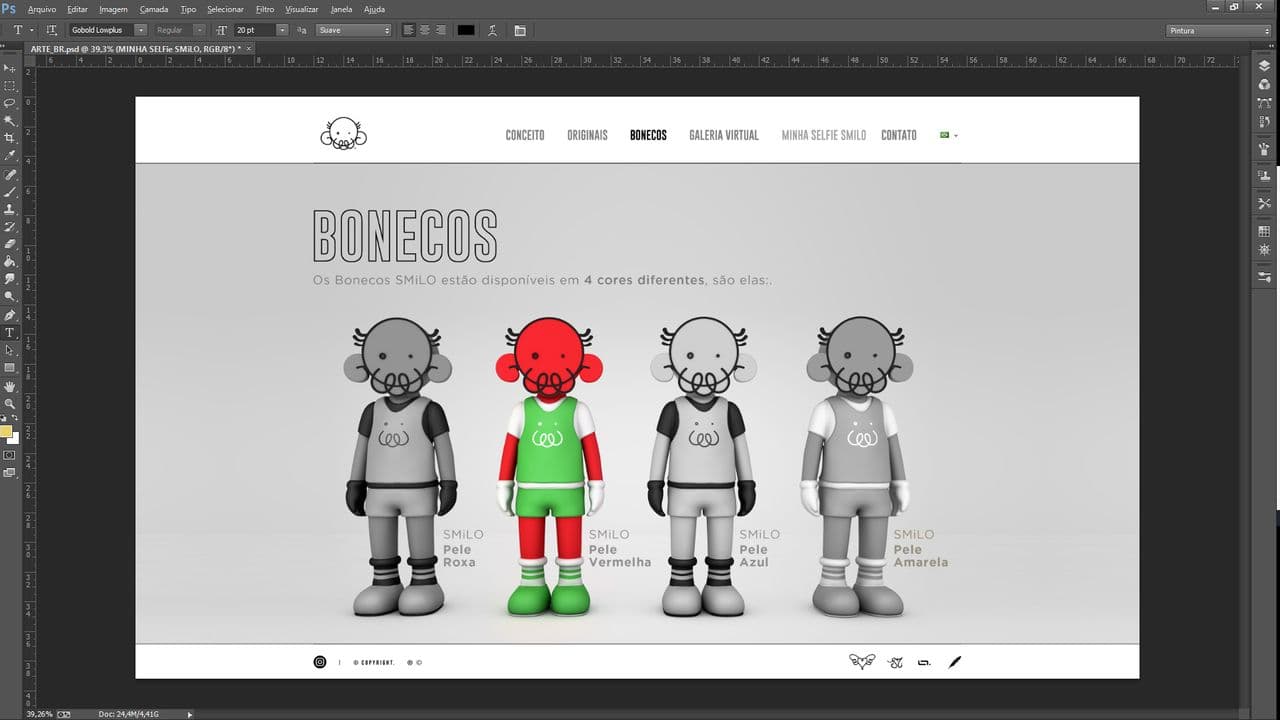Edit the 20 pt font size field

click(252, 30)
